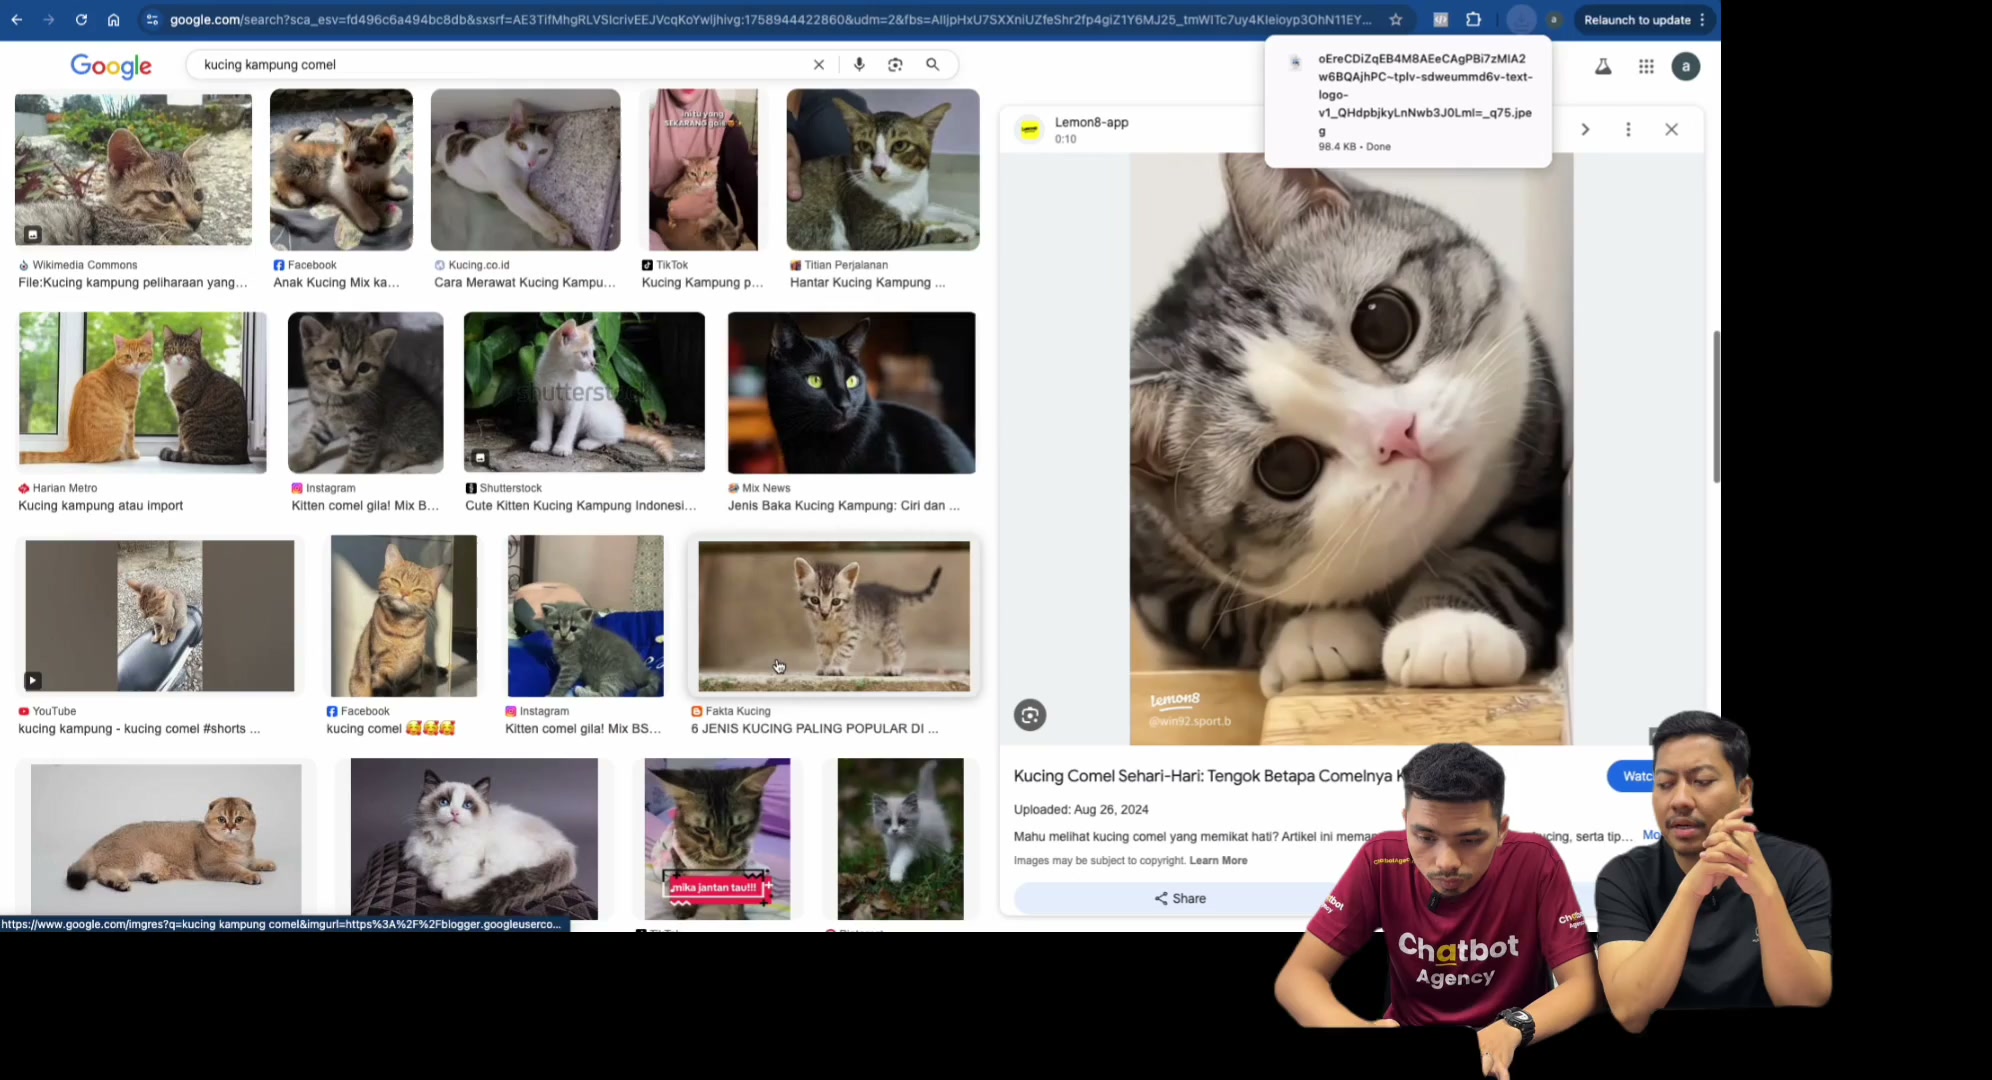Open site info icon in address bar

[x=152, y=19]
